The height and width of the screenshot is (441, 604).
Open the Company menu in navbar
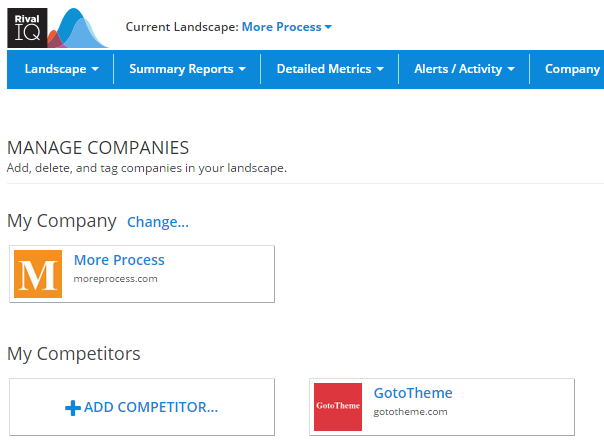tap(572, 69)
